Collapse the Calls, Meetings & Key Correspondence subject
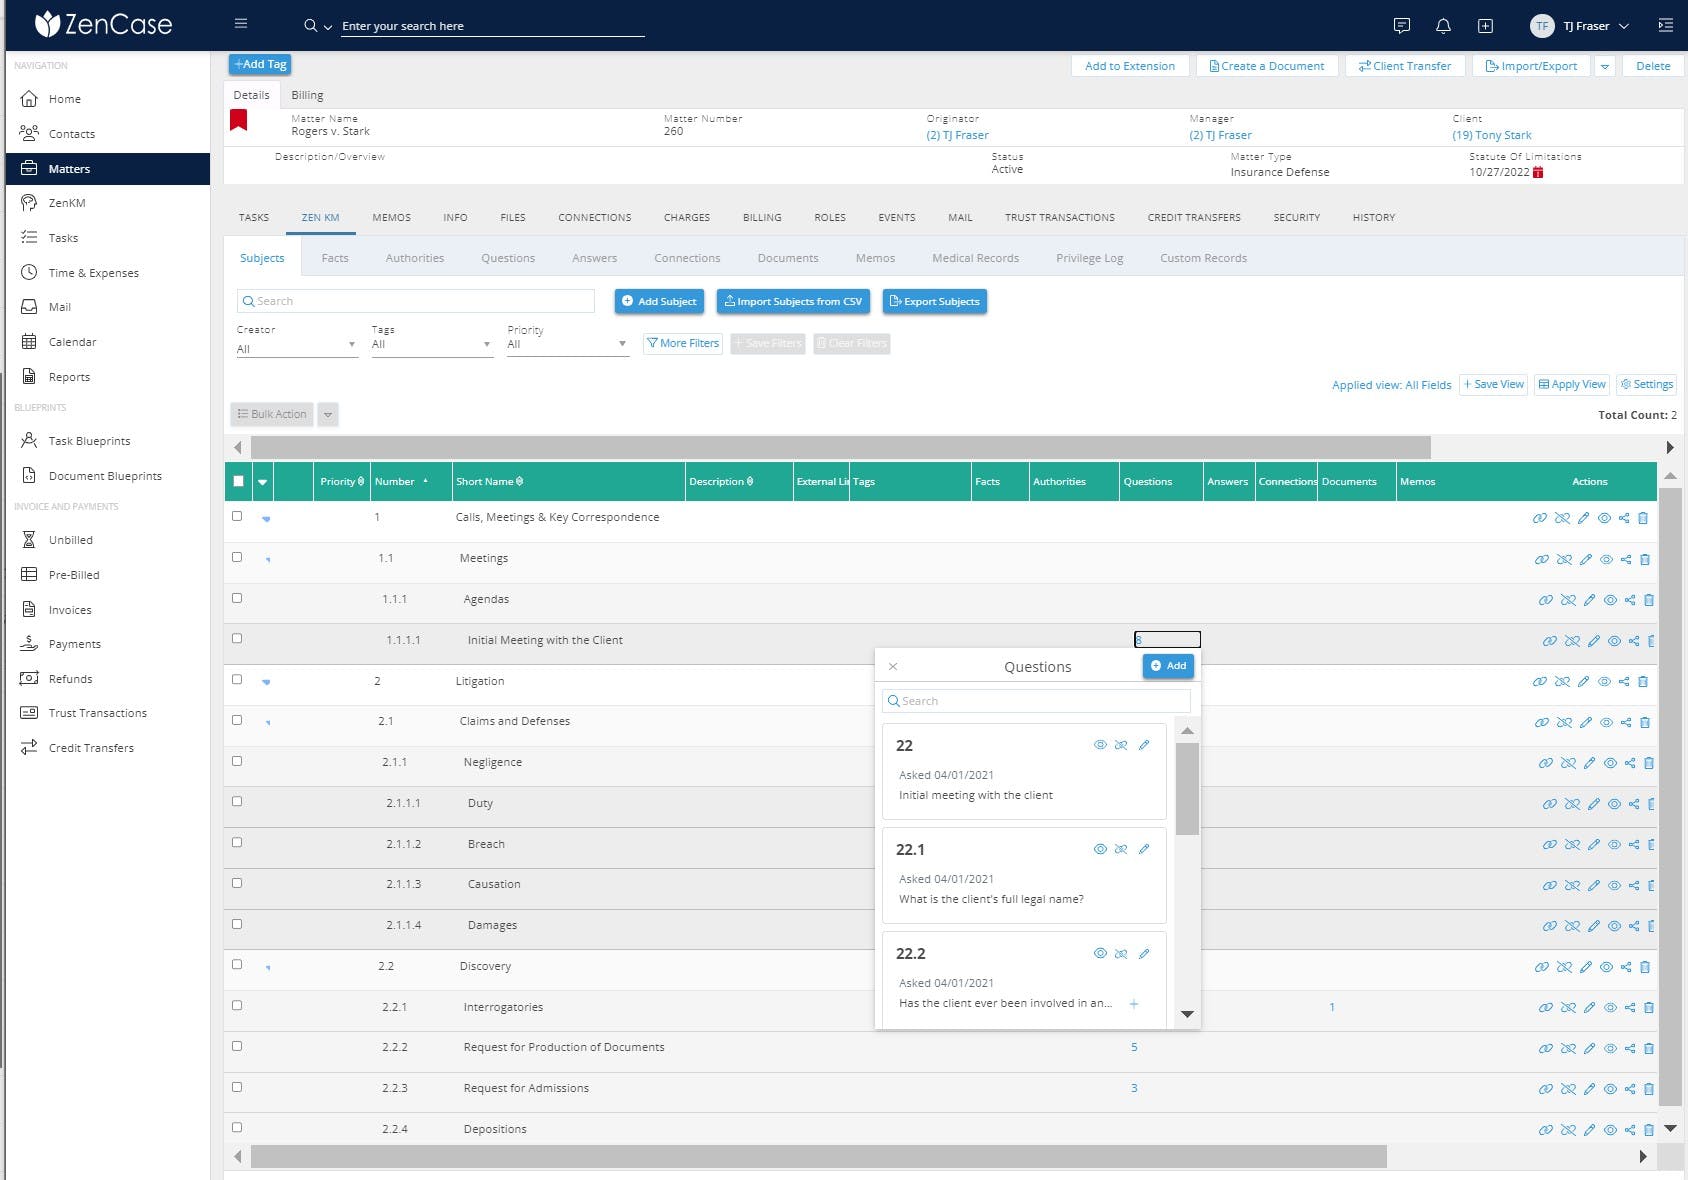 (x=266, y=518)
